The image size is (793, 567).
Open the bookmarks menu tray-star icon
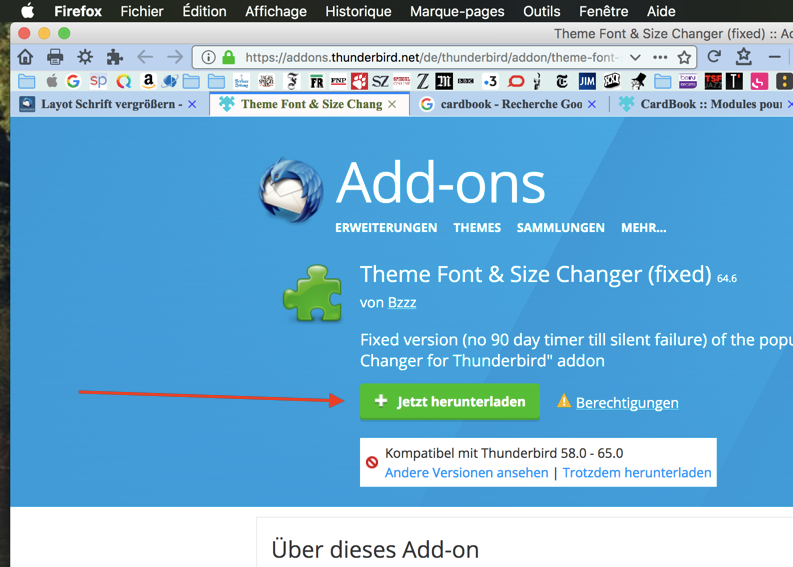743,56
